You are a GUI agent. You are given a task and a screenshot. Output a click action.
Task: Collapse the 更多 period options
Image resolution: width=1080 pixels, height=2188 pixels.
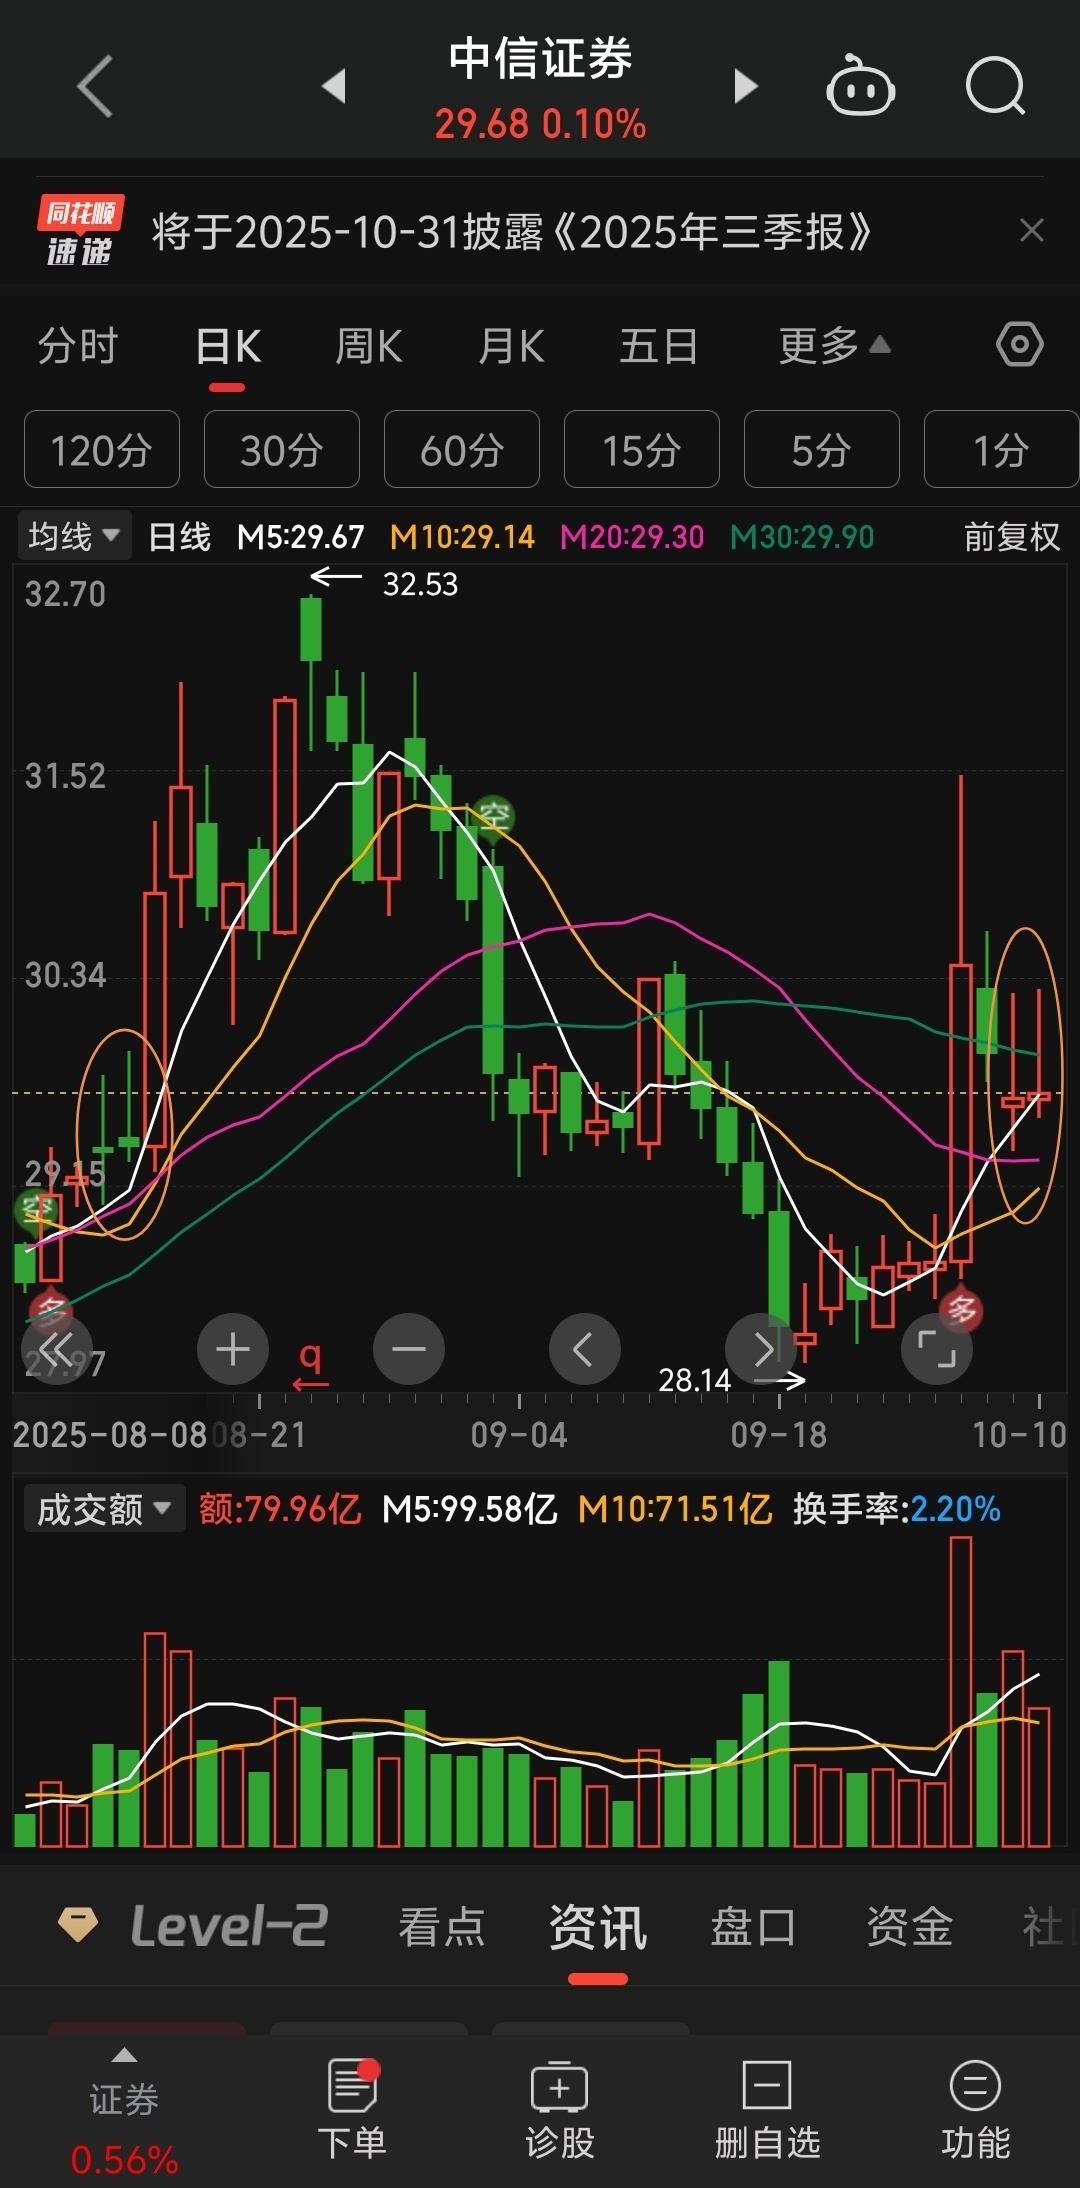pos(835,347)
